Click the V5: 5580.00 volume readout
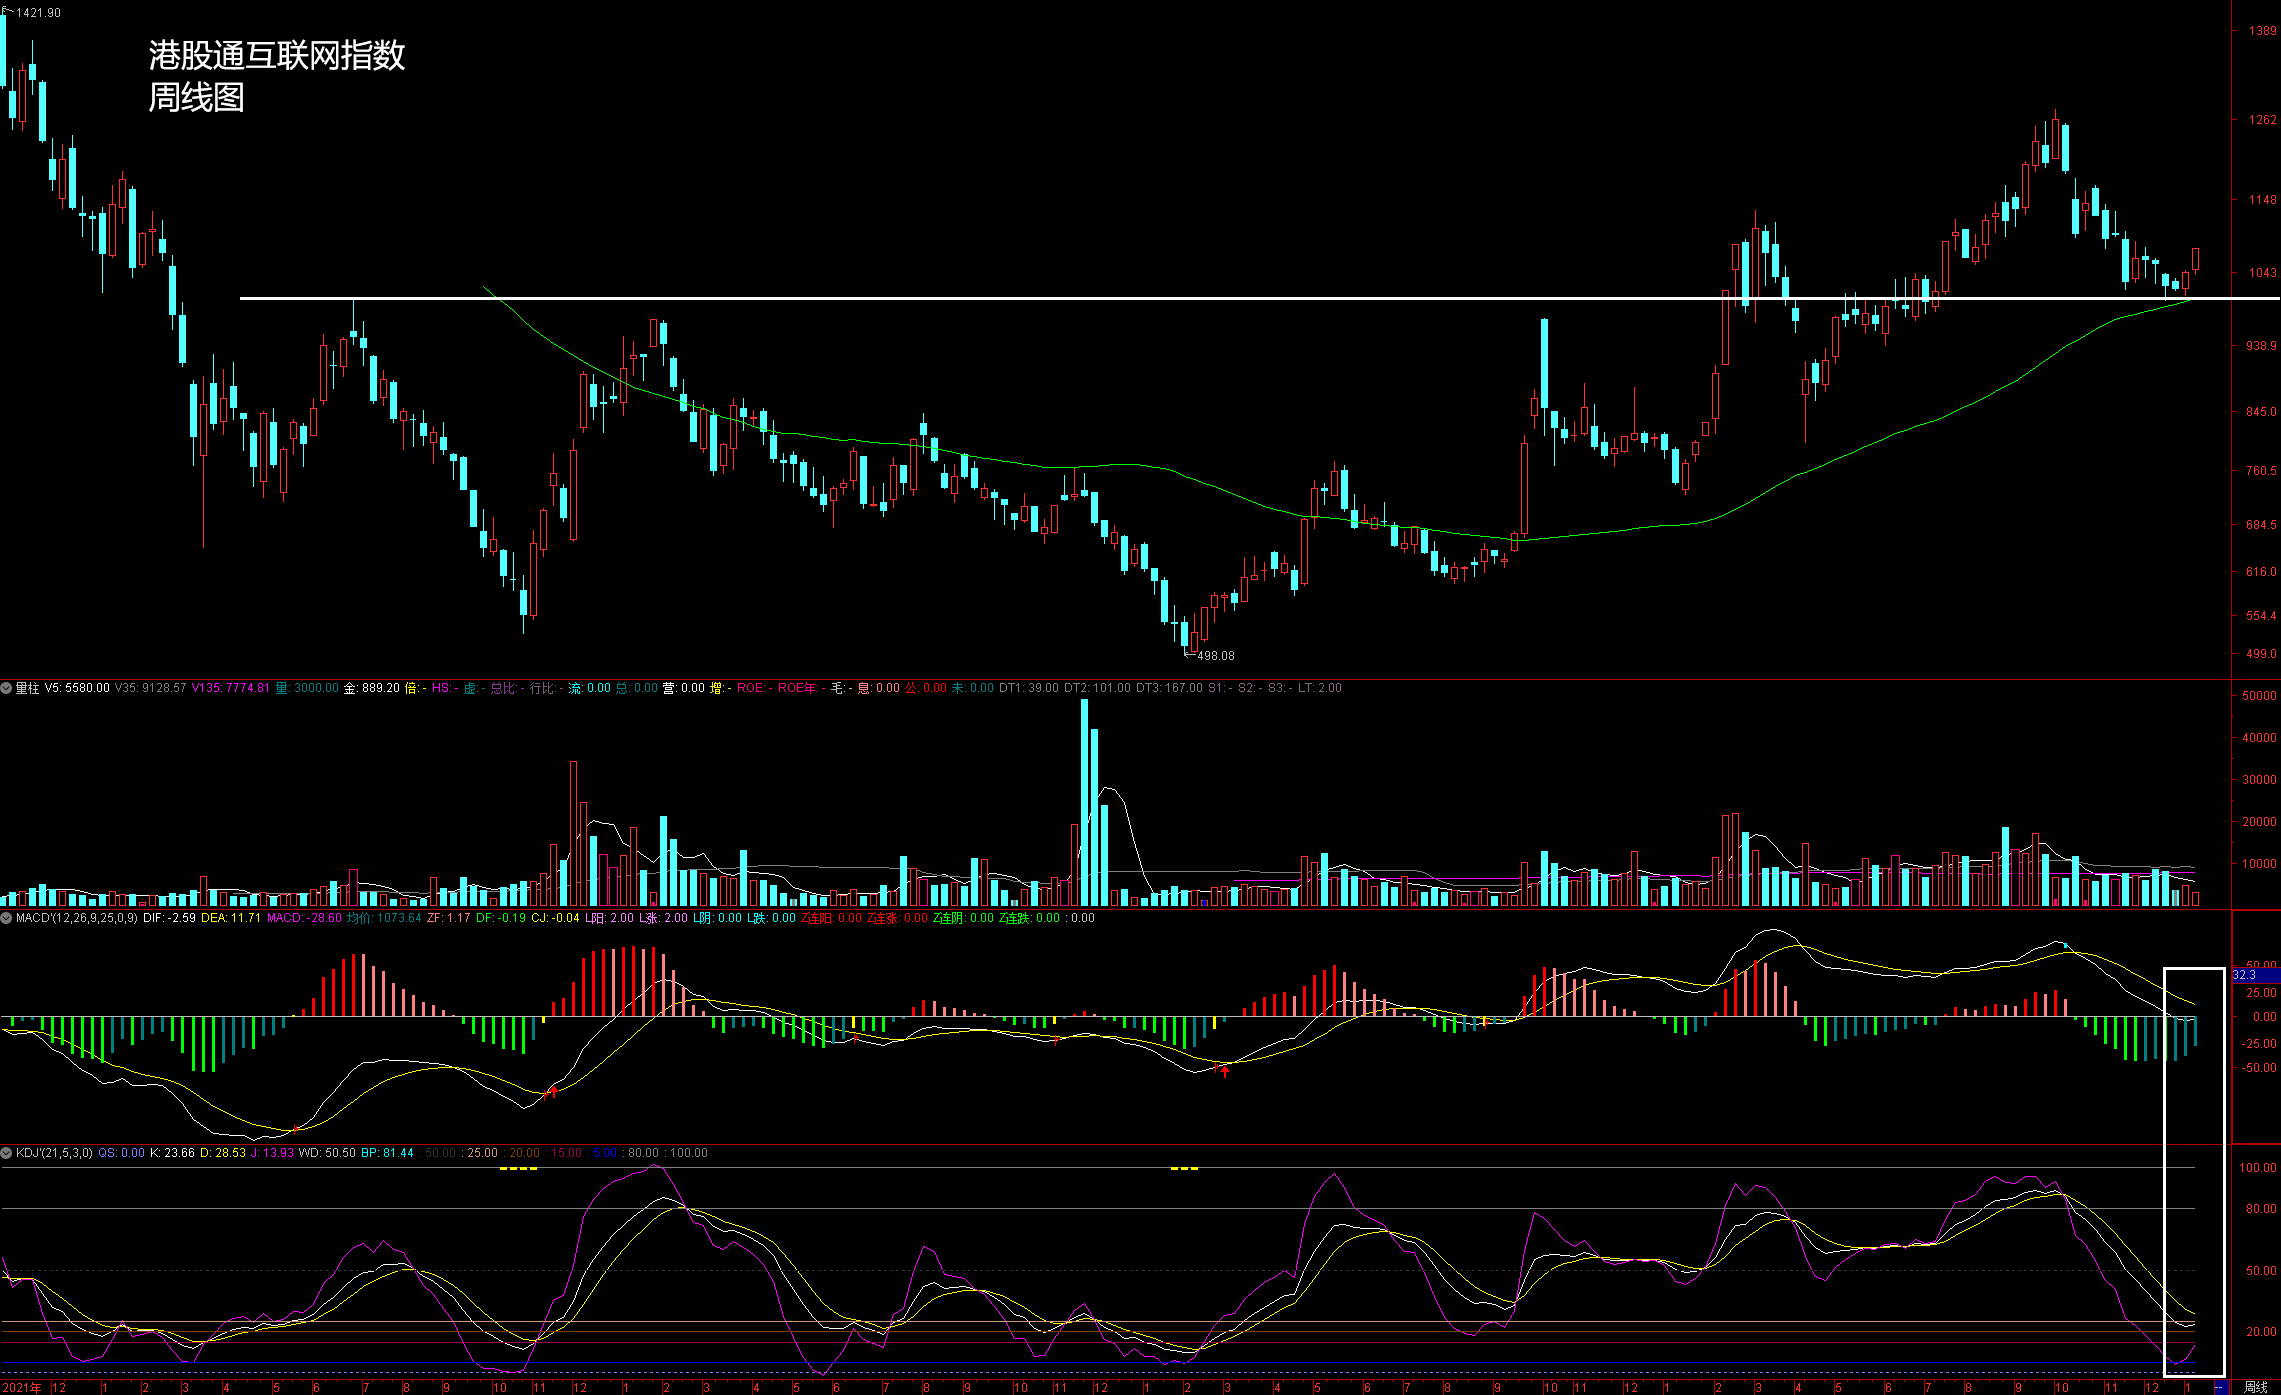2281x1395 pixels. pyautogui.click(x=77, y=688)
